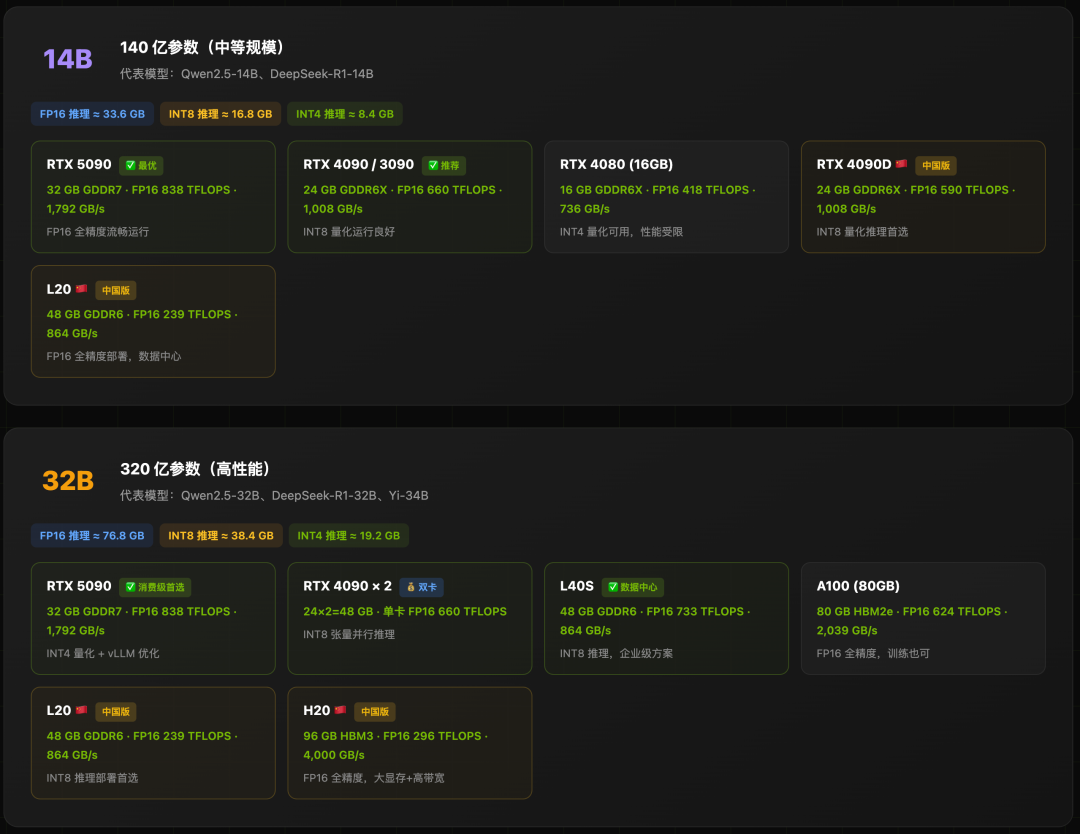Click the INT8 量化推理首选 note
Viewport: 1080px width, 834px height.
pyautogui.click(x=862, y=232)
